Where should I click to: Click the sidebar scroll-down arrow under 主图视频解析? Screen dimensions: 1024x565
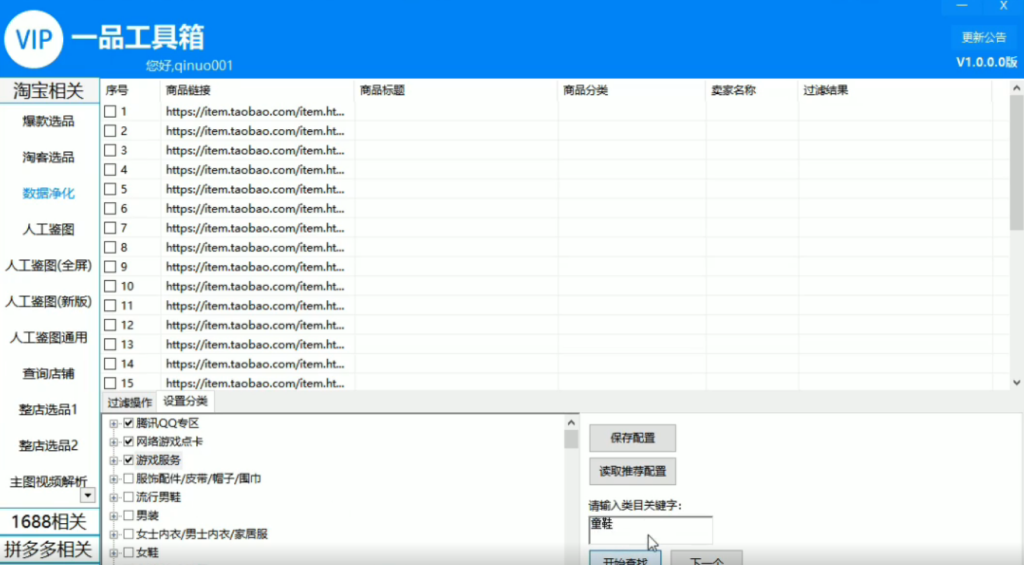click(x=87, y=494)
